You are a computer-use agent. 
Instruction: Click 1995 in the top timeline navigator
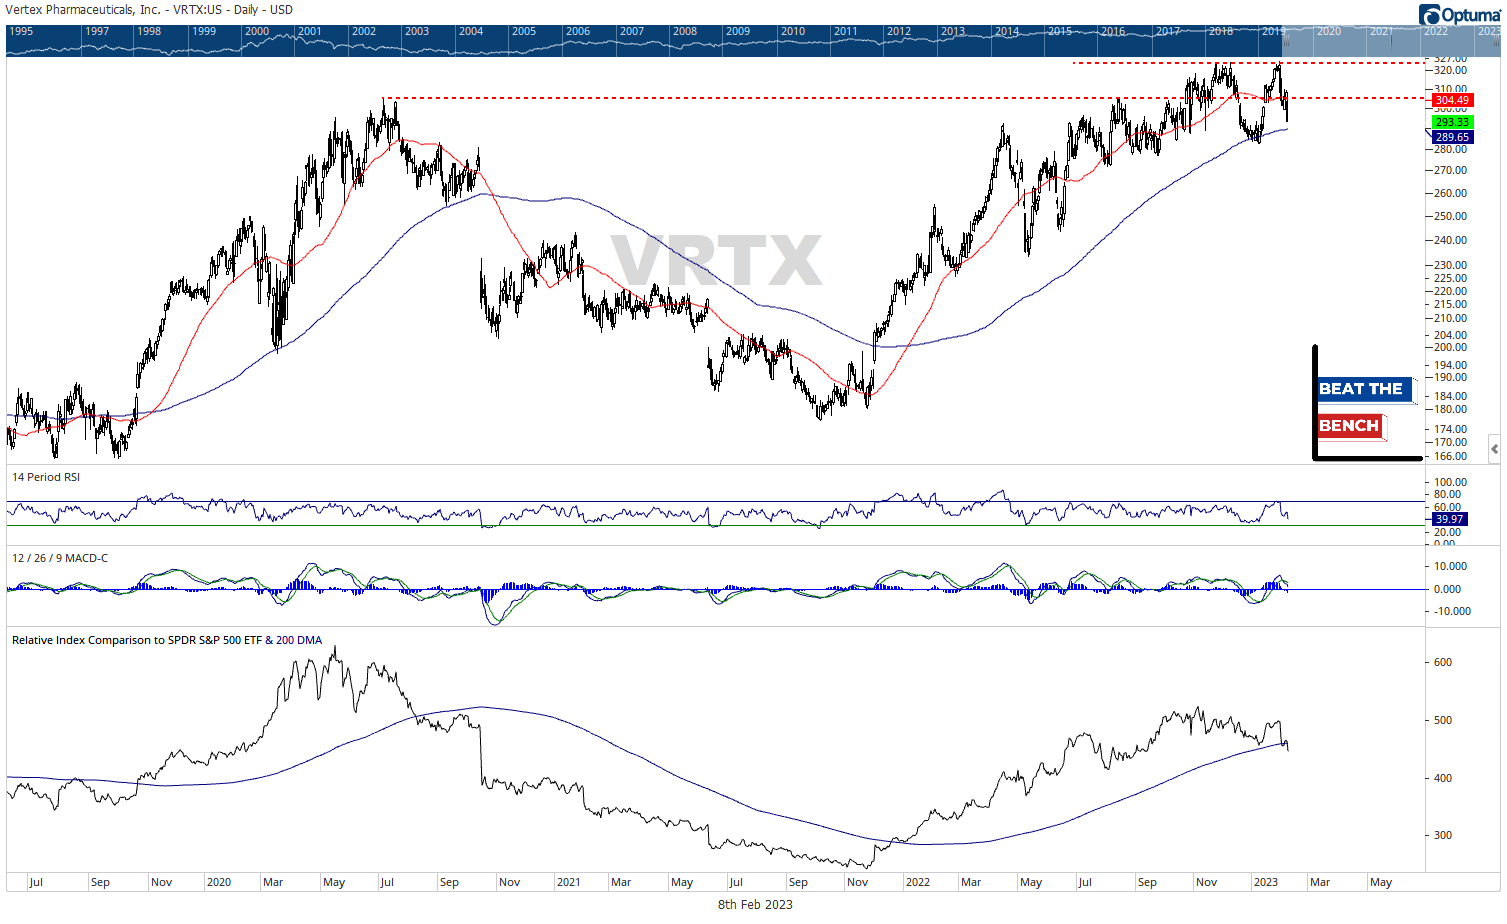point(21,31)
